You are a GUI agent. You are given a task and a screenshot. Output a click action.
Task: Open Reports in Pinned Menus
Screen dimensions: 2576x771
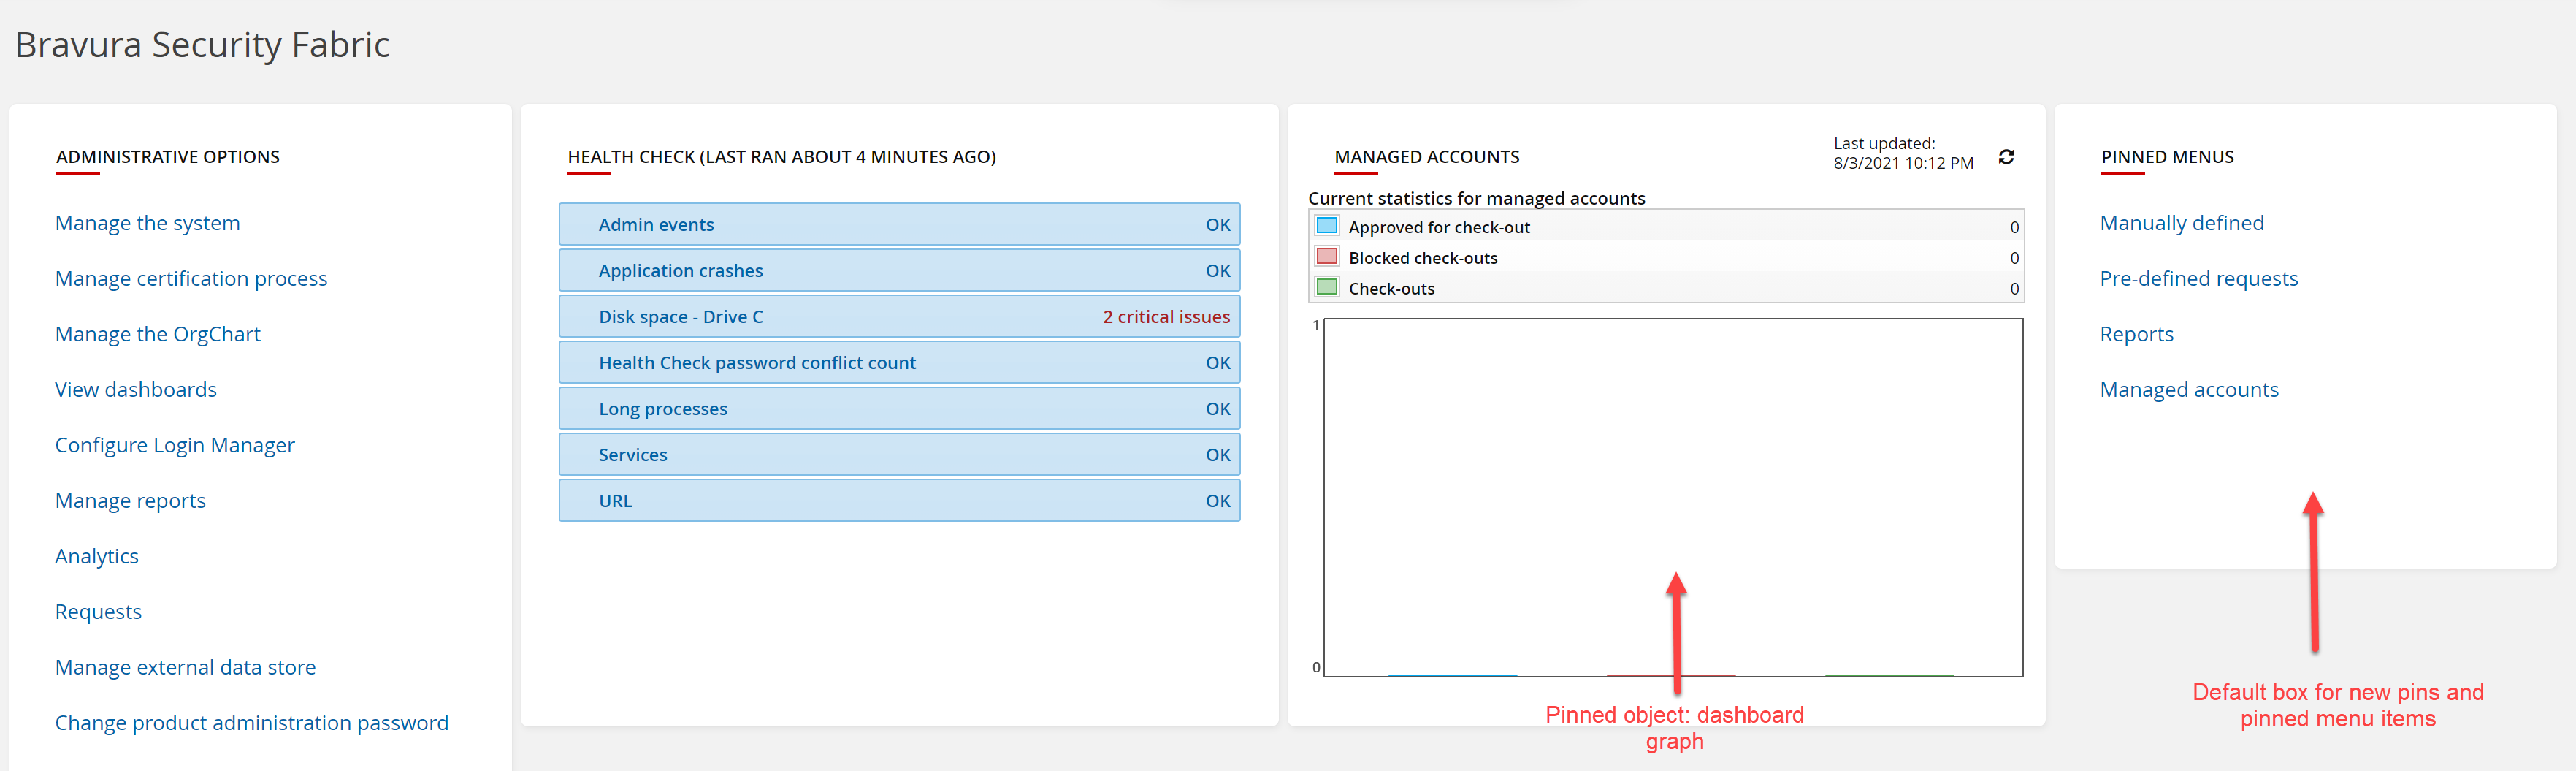pos(2136,334)
